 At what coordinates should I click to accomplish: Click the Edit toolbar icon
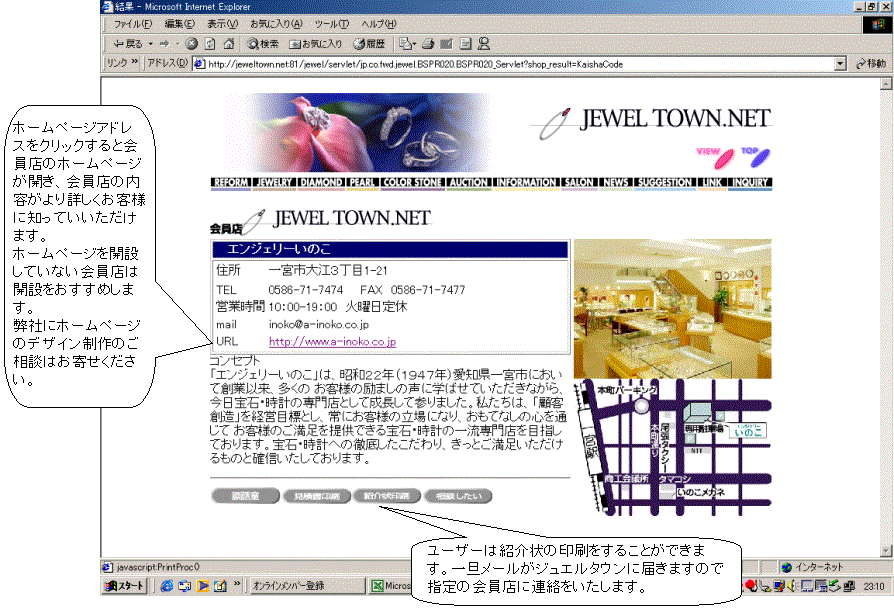click(446, 43)
